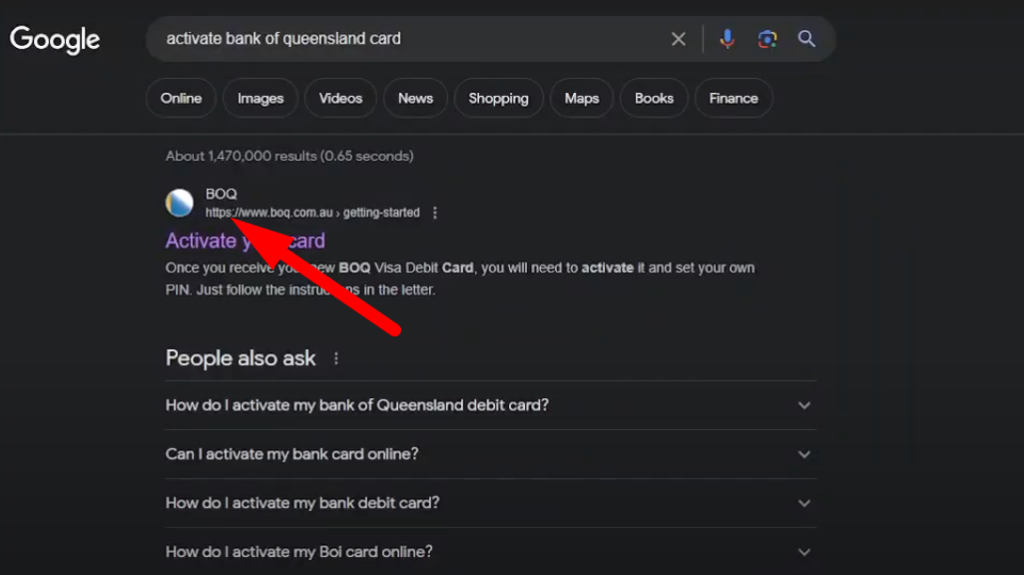Switch to the Images tab

(261, 98)
